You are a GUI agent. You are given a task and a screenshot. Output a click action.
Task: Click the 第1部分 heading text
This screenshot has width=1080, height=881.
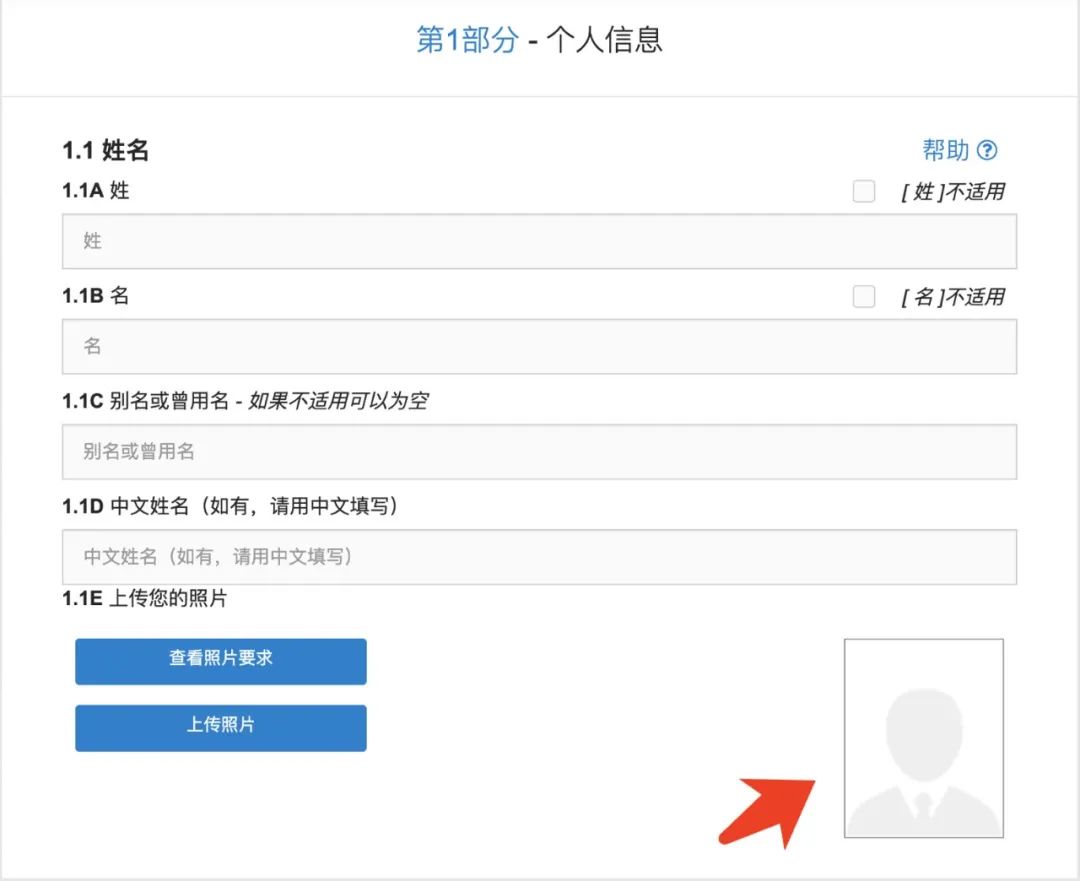pos(467,39)
